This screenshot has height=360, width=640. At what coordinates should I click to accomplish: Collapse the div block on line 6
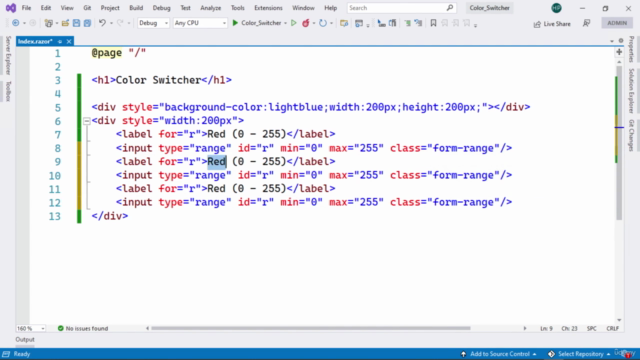click(87, 121)
